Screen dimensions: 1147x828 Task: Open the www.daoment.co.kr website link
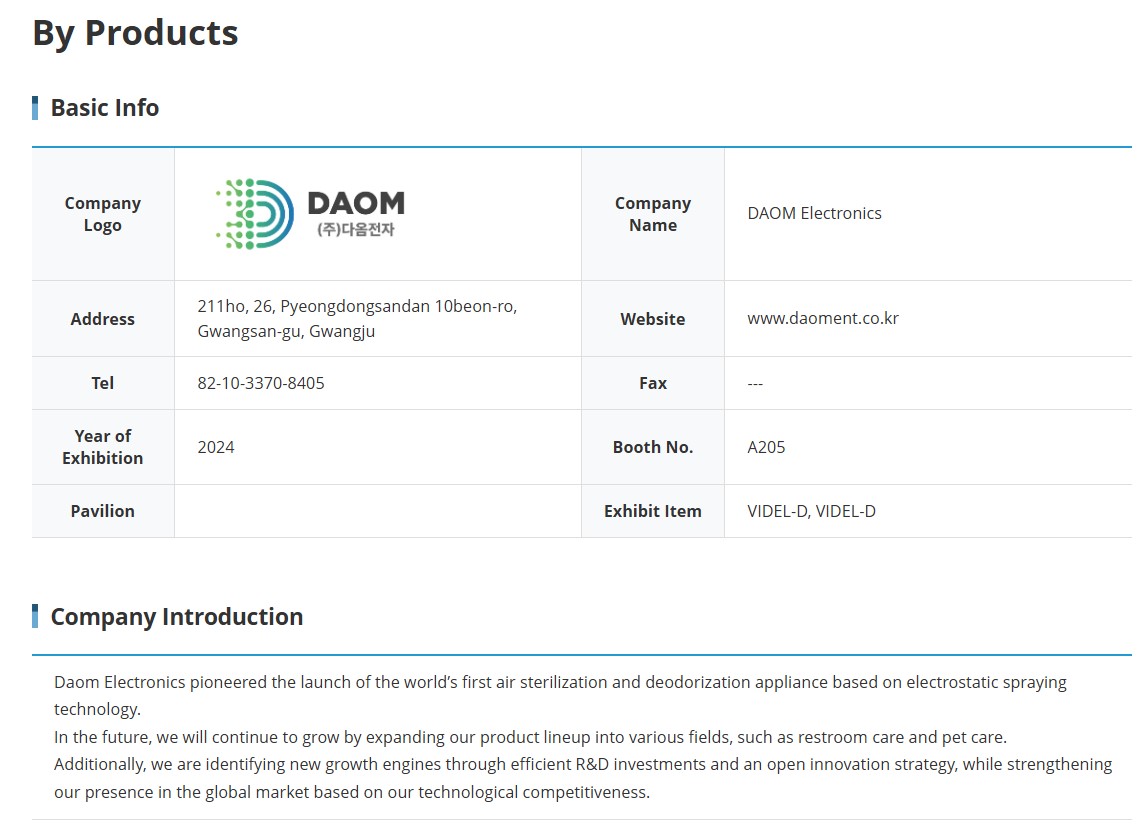(x=823, y=318)
